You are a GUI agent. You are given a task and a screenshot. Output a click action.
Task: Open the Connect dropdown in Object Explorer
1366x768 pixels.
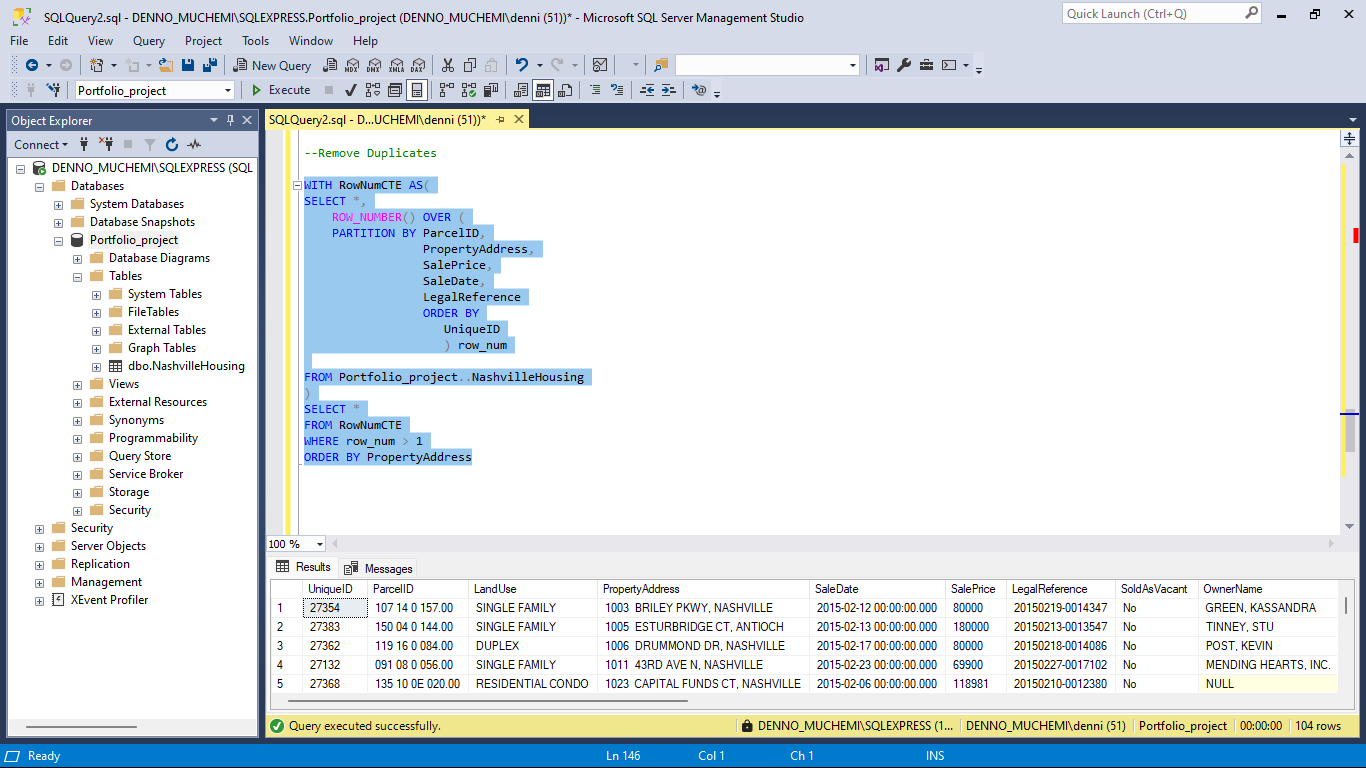point(41,144)
